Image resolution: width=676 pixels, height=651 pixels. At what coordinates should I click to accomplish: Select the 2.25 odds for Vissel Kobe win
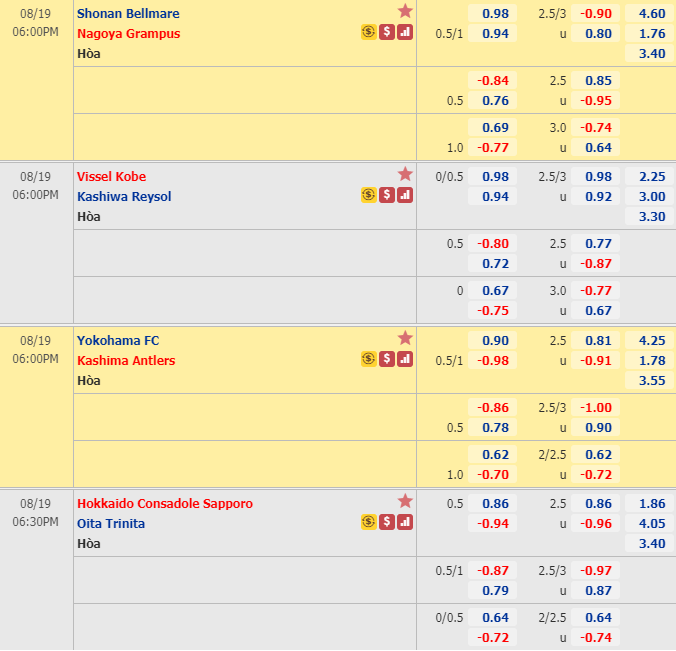[x=650, y=177]
